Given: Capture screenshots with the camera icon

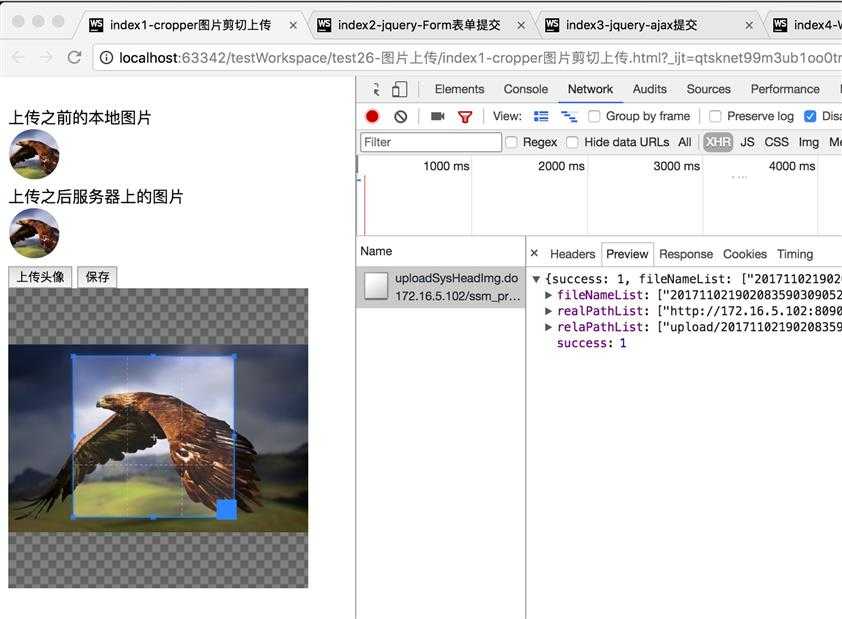Looking at the screenshot, I should 438,116.
